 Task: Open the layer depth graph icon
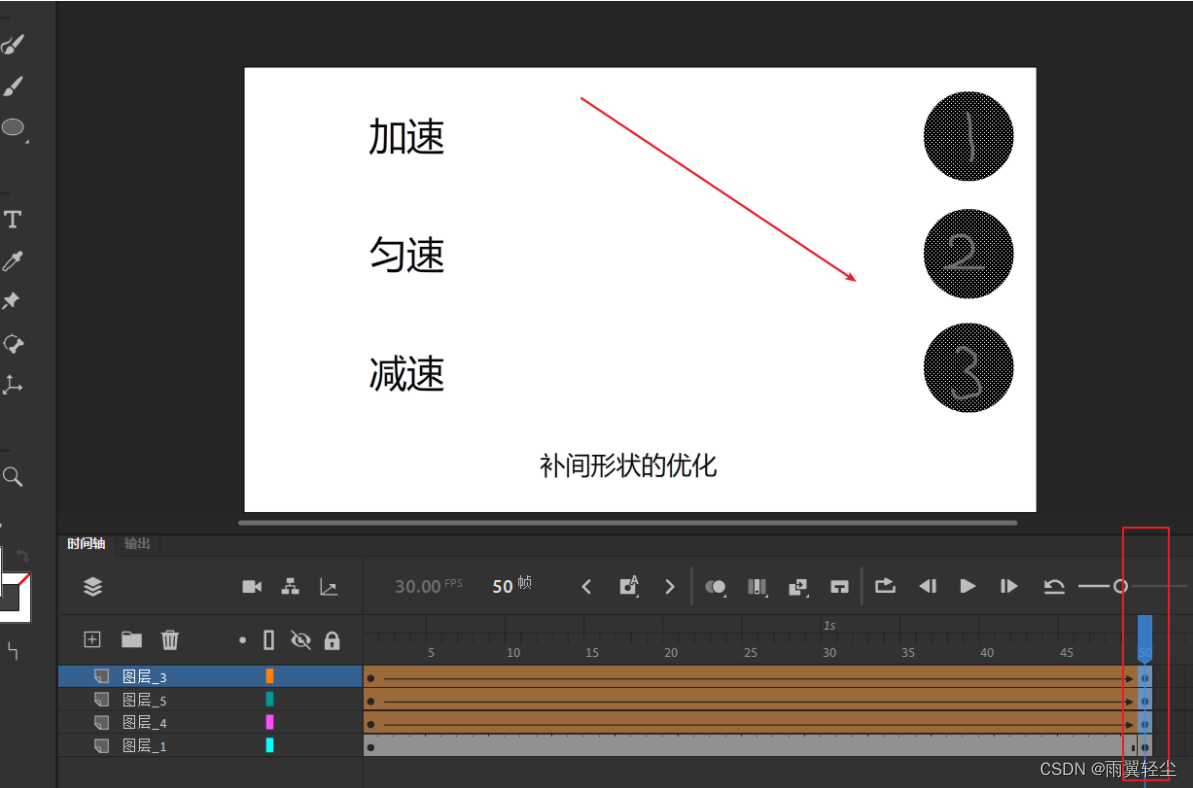[329, 586]
